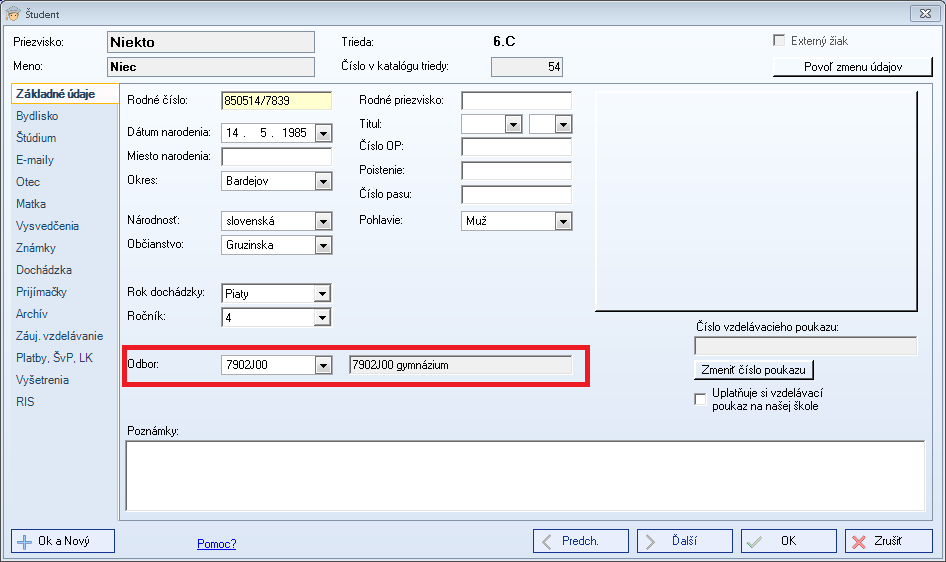Click the Ok a Nový button
This screenshot has height=562, width=946.
pos(63,541)
